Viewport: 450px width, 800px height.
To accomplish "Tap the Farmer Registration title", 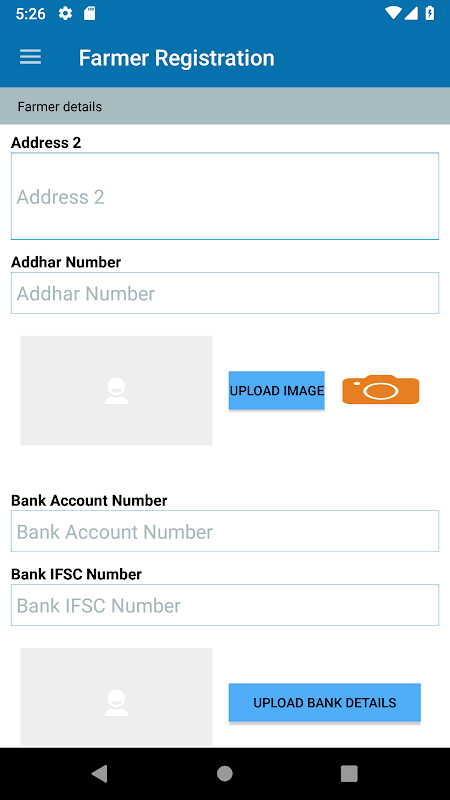I will [x=177, y=58].
